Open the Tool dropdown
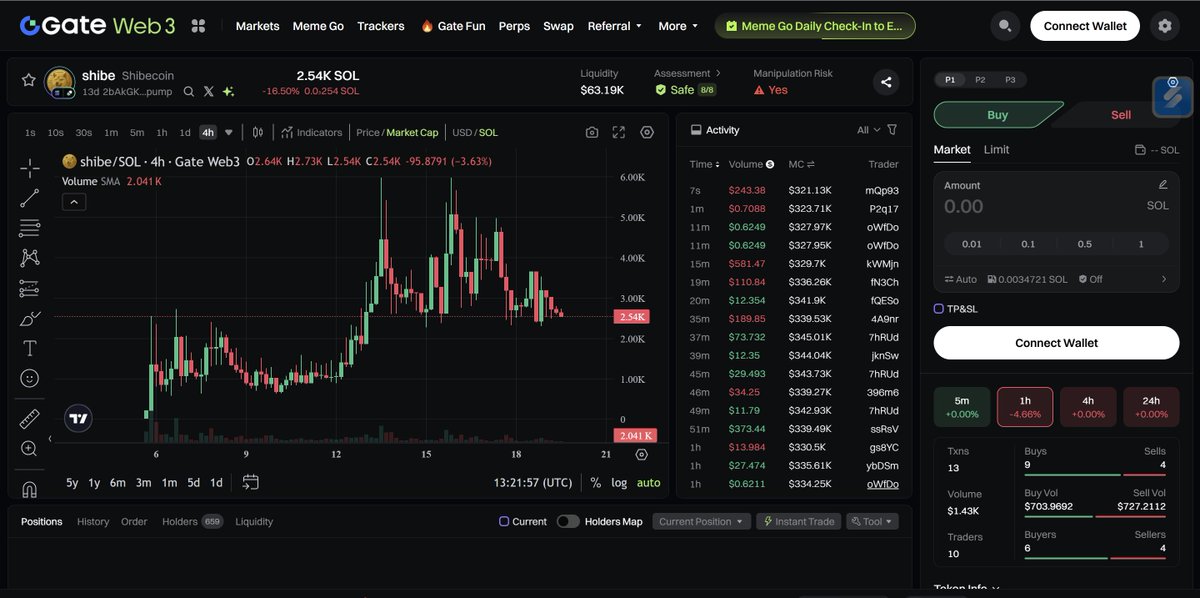The width and height of the screenshot is (1200, 598). 872,521
